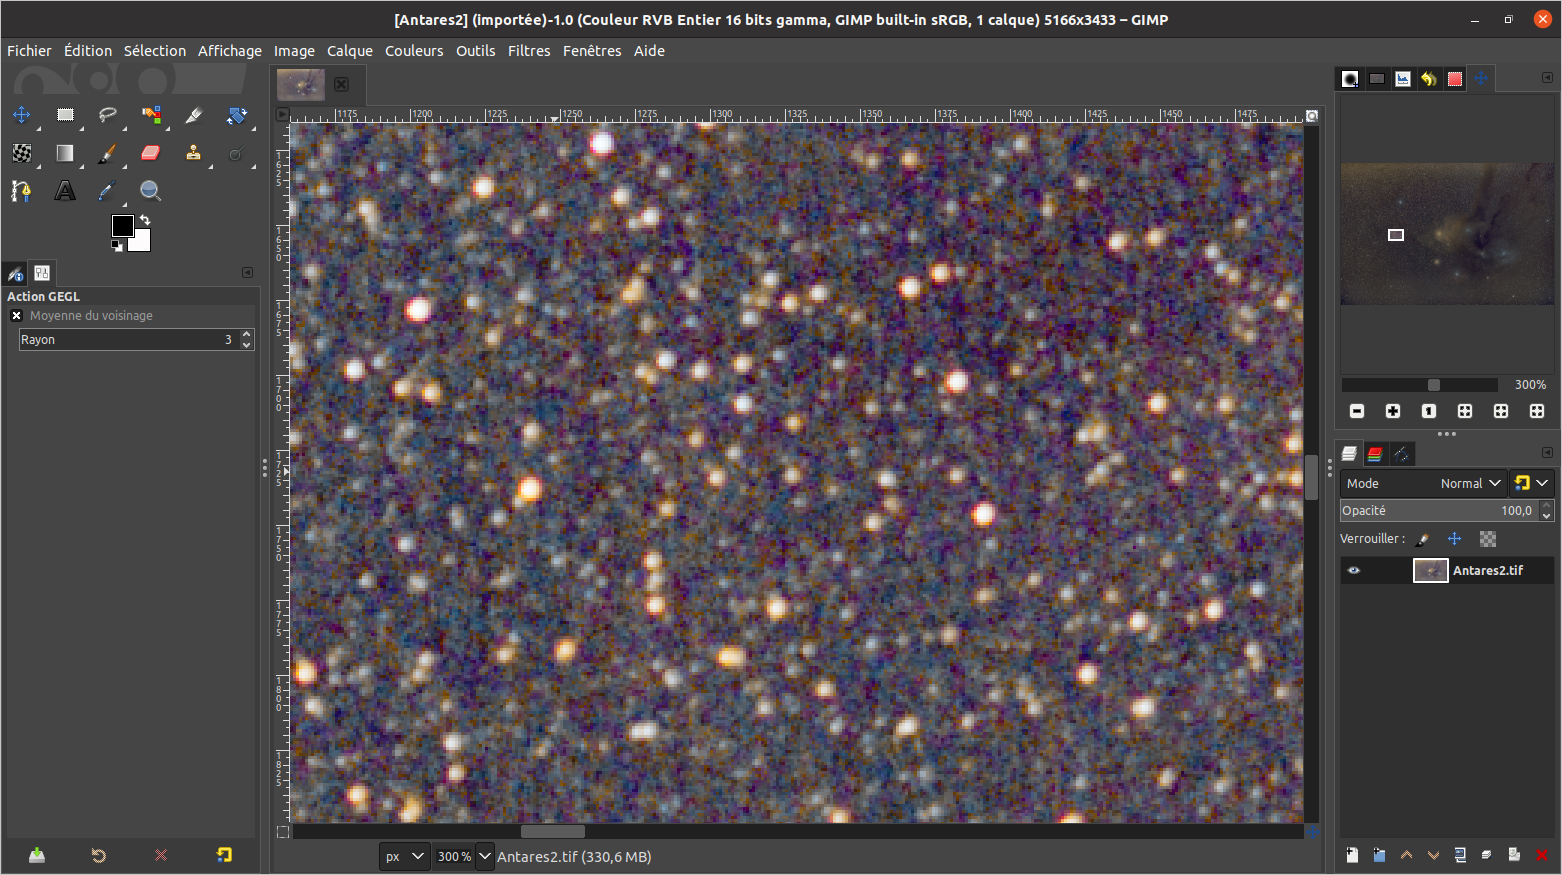Open the Filtres menu

529,51
